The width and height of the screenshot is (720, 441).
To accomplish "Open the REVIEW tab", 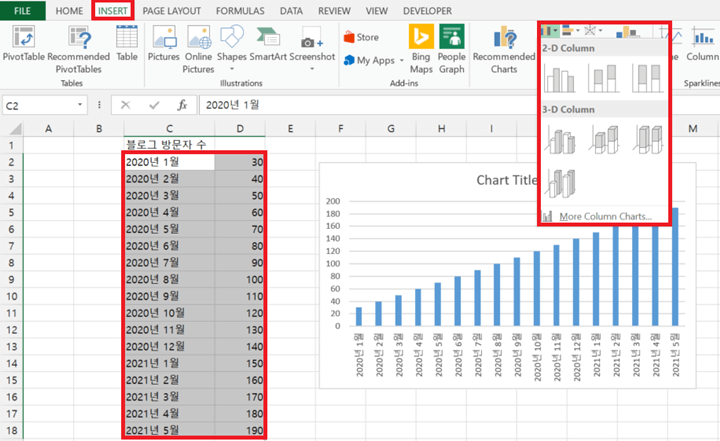I will pos(334,11).
